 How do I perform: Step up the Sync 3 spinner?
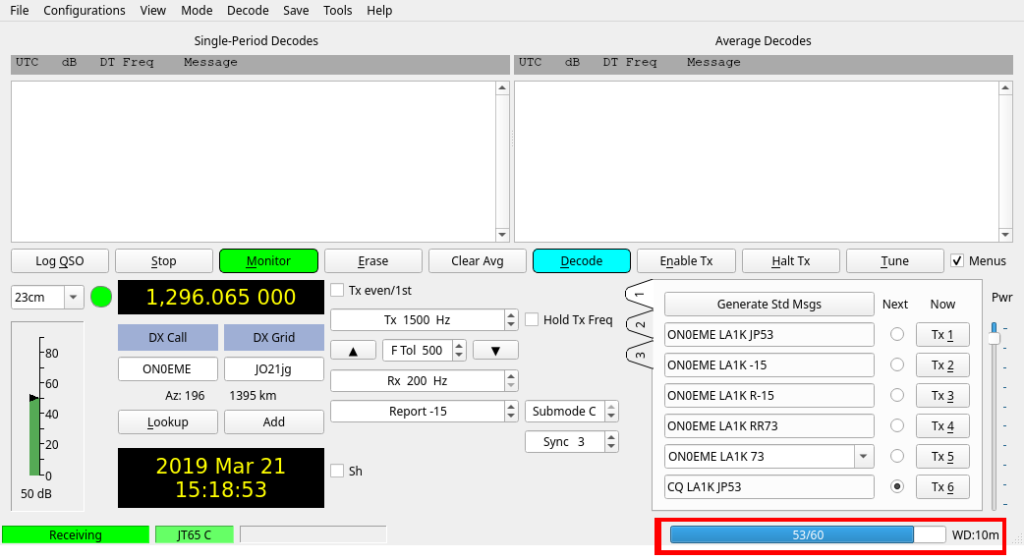point(611,436)
